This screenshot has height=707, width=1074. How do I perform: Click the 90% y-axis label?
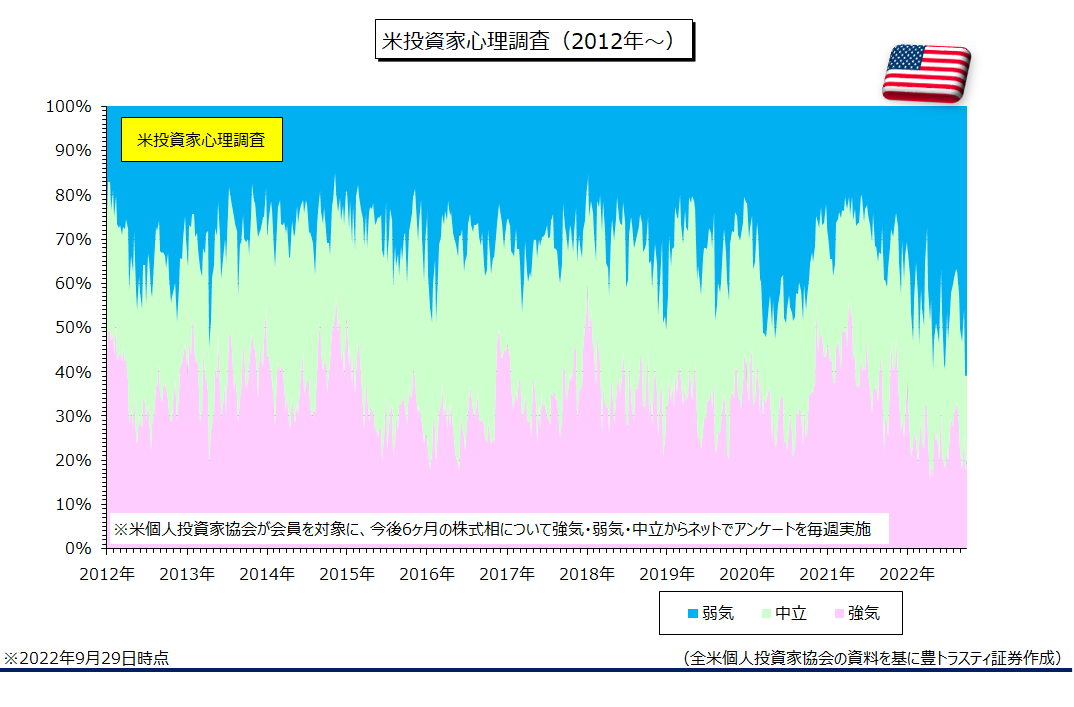click(73, 151)
